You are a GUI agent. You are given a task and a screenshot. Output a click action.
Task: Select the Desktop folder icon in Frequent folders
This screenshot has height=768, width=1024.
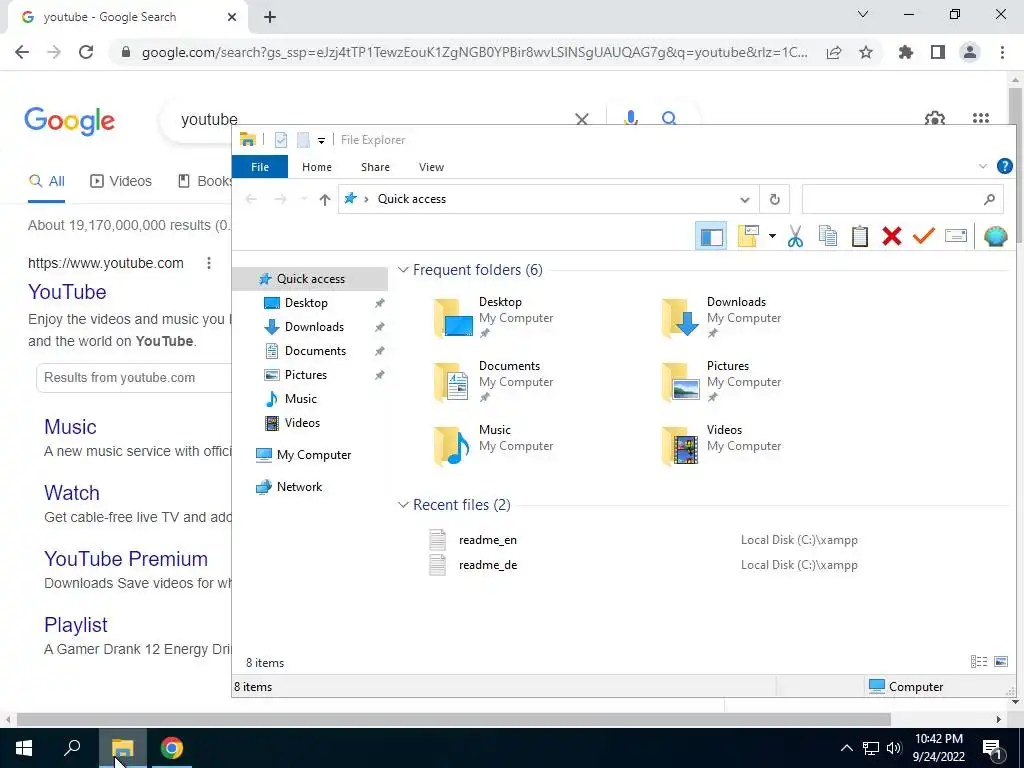453,317
